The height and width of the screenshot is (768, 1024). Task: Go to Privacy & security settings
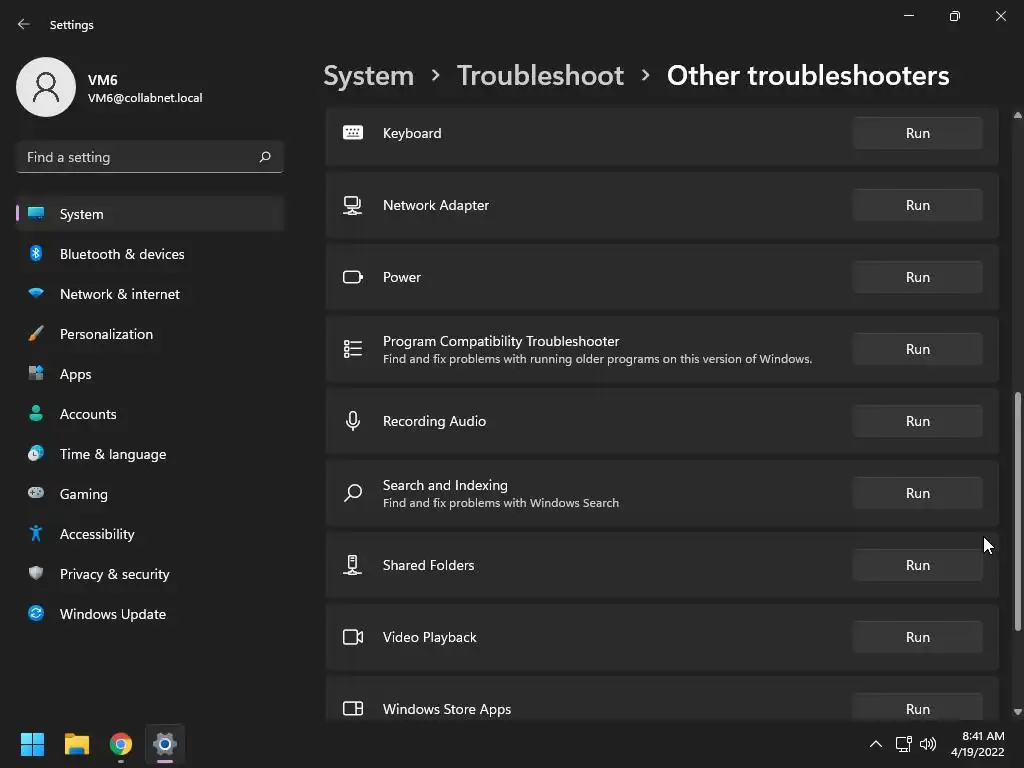(114, 574)
